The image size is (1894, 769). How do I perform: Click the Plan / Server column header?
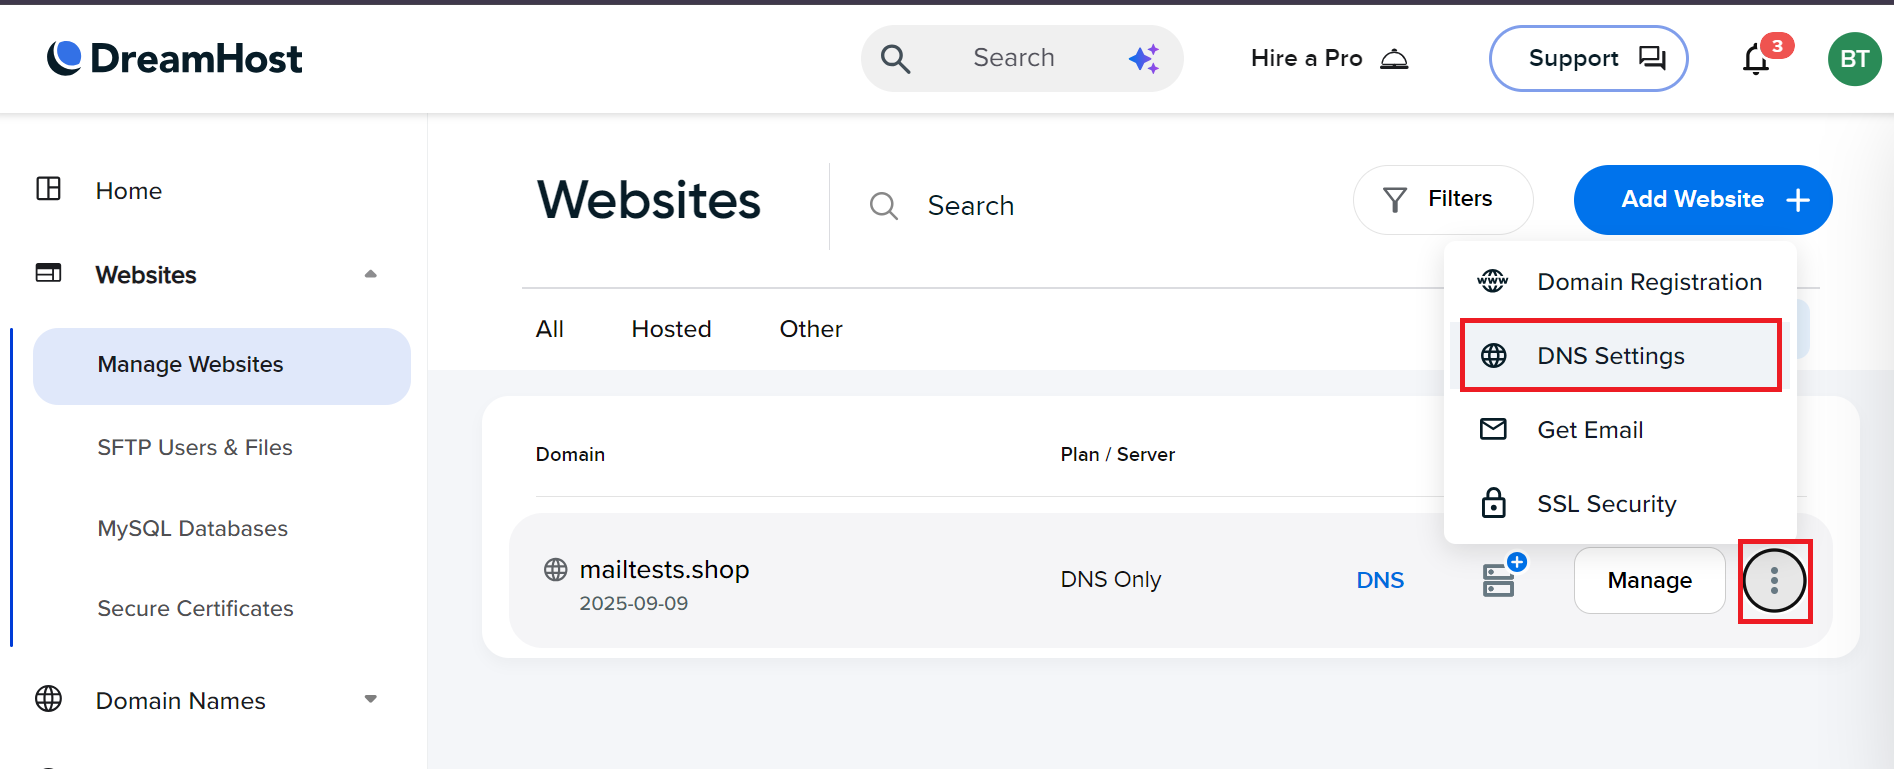(1118, 454)
